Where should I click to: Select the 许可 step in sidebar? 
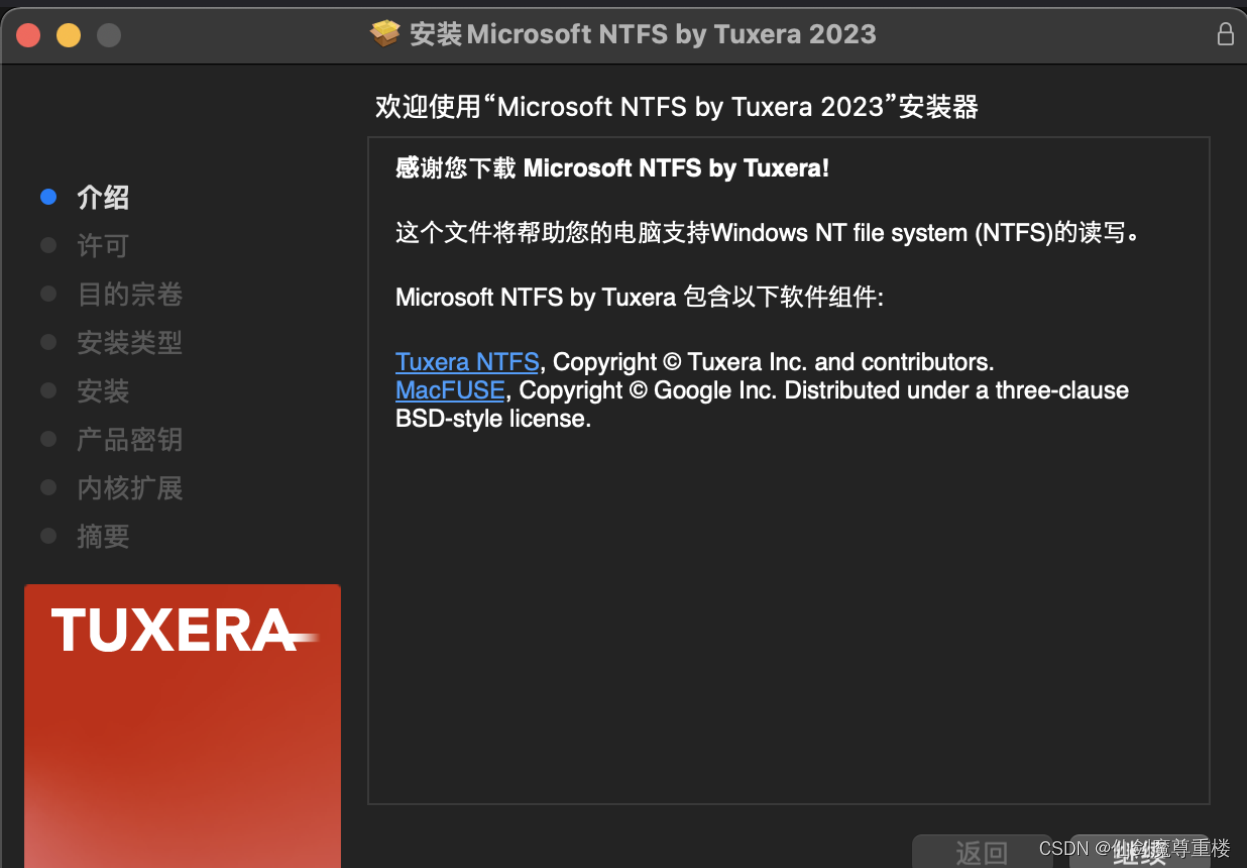[103, 246]
